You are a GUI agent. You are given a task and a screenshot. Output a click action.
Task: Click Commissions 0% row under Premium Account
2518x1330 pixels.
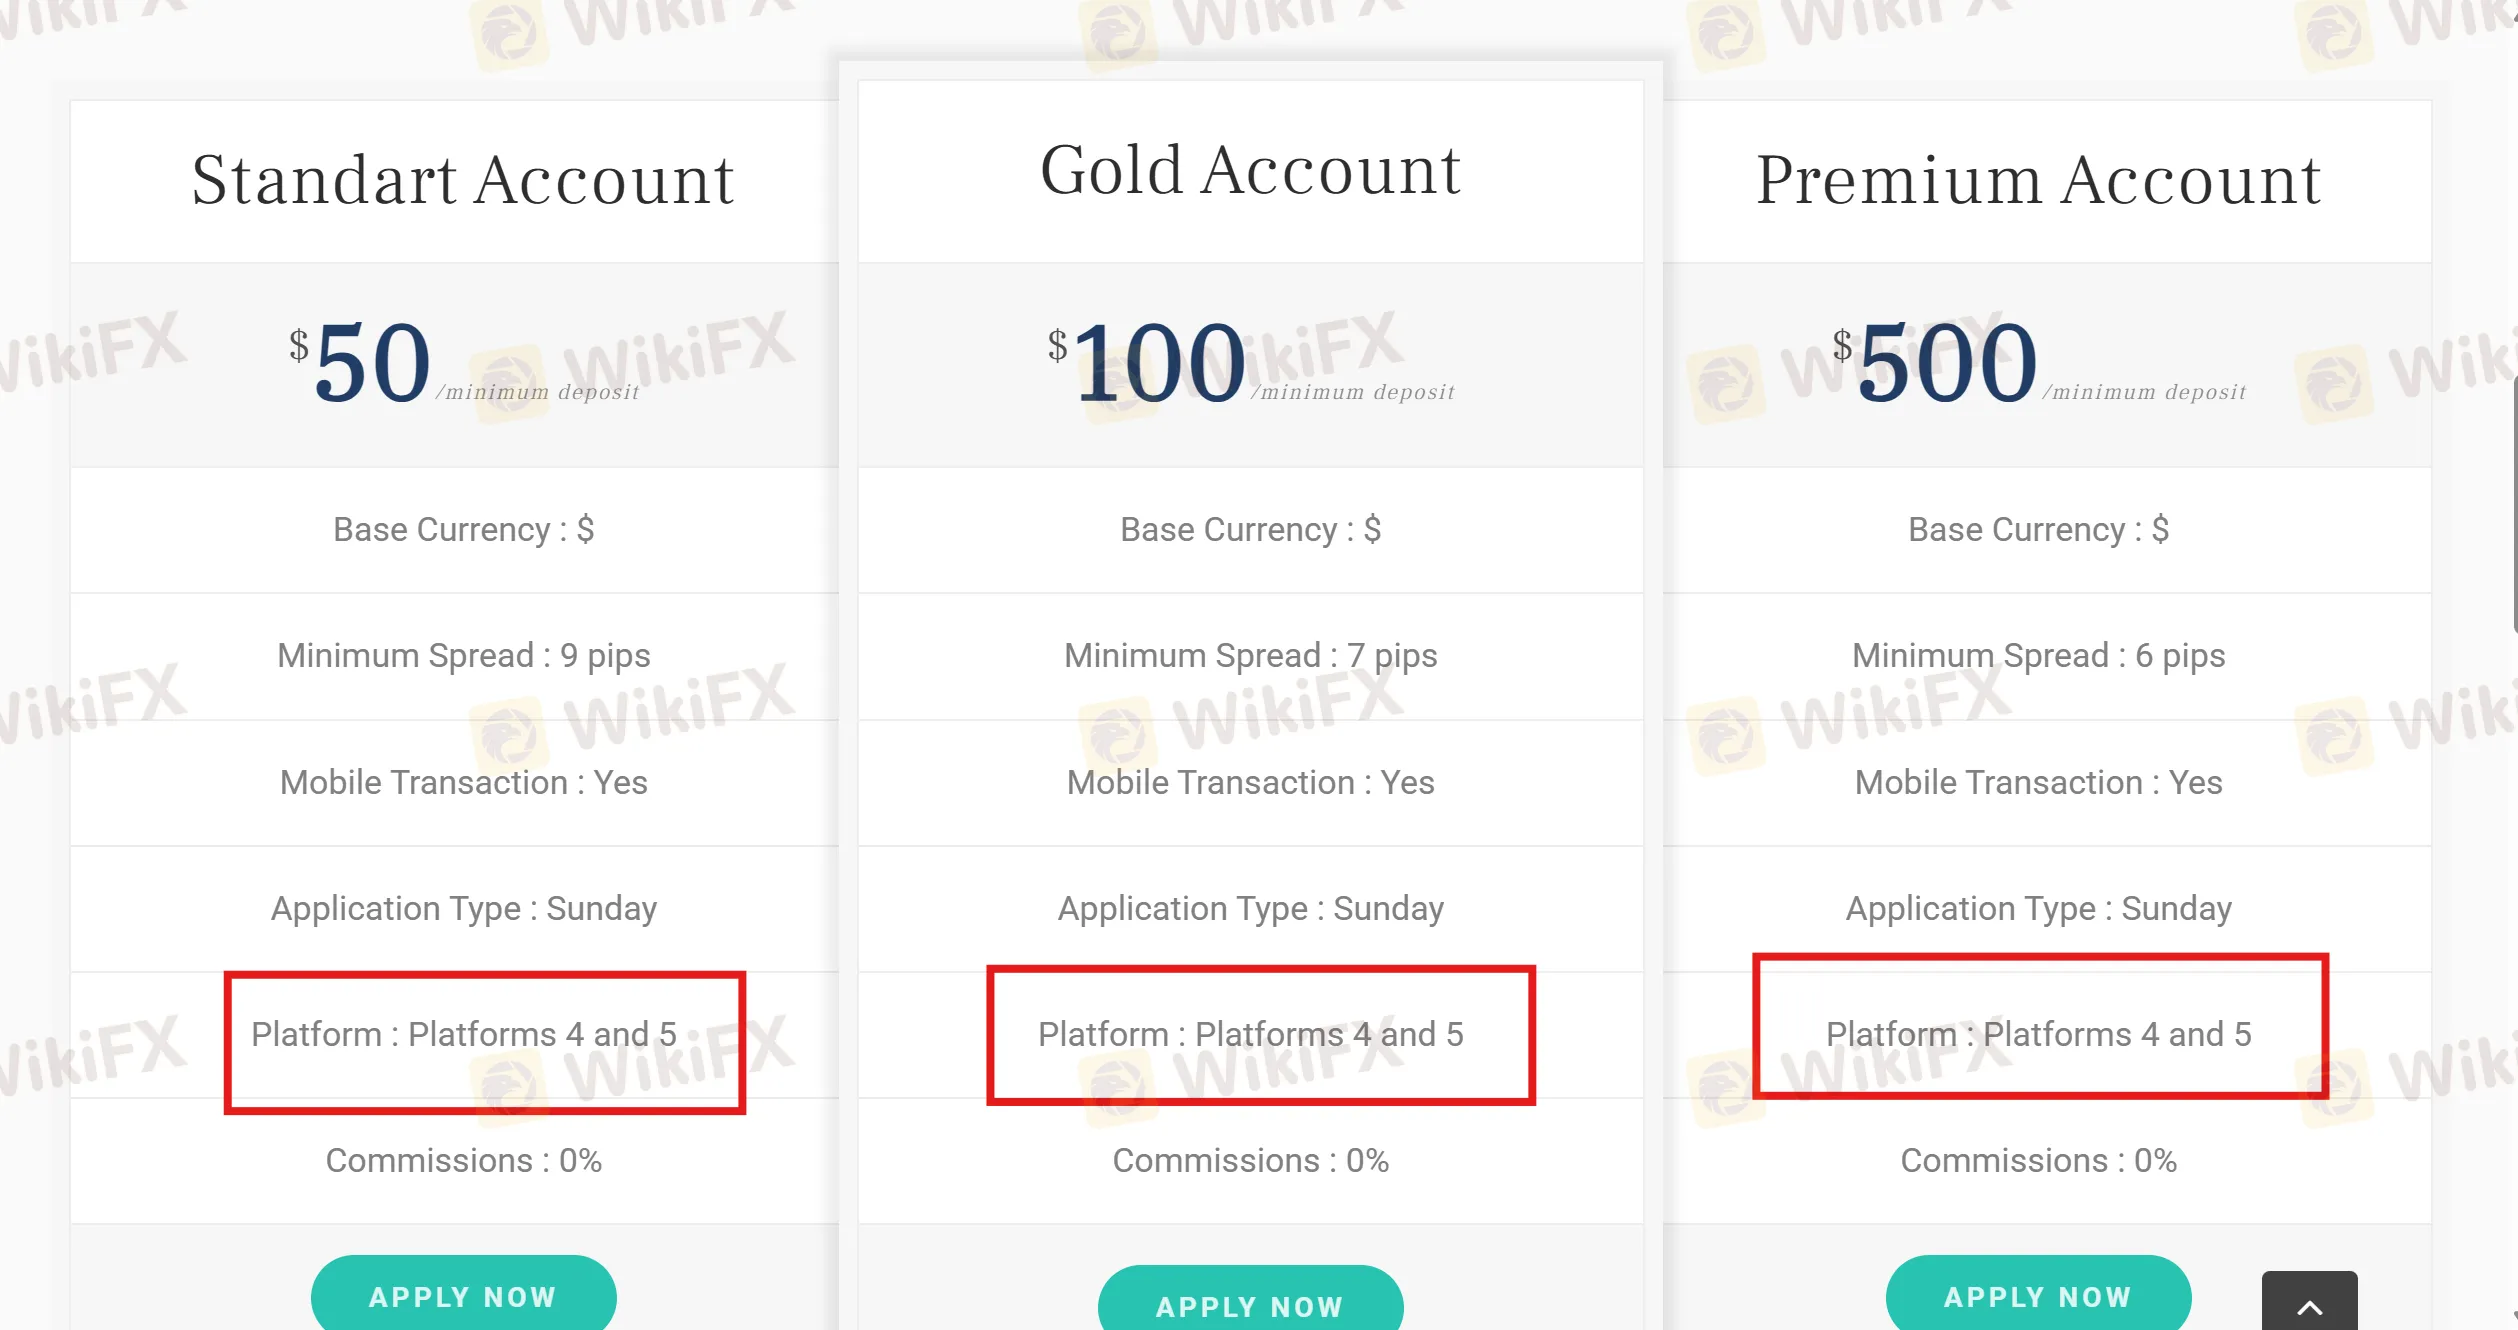(x=2038, y=1161)
